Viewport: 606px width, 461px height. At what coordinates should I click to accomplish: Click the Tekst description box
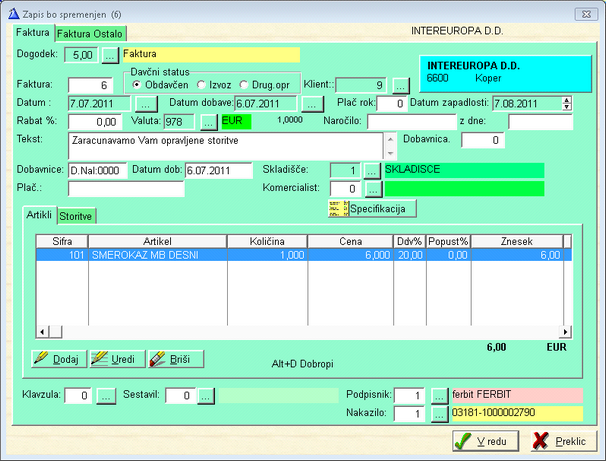coord(226,146)
